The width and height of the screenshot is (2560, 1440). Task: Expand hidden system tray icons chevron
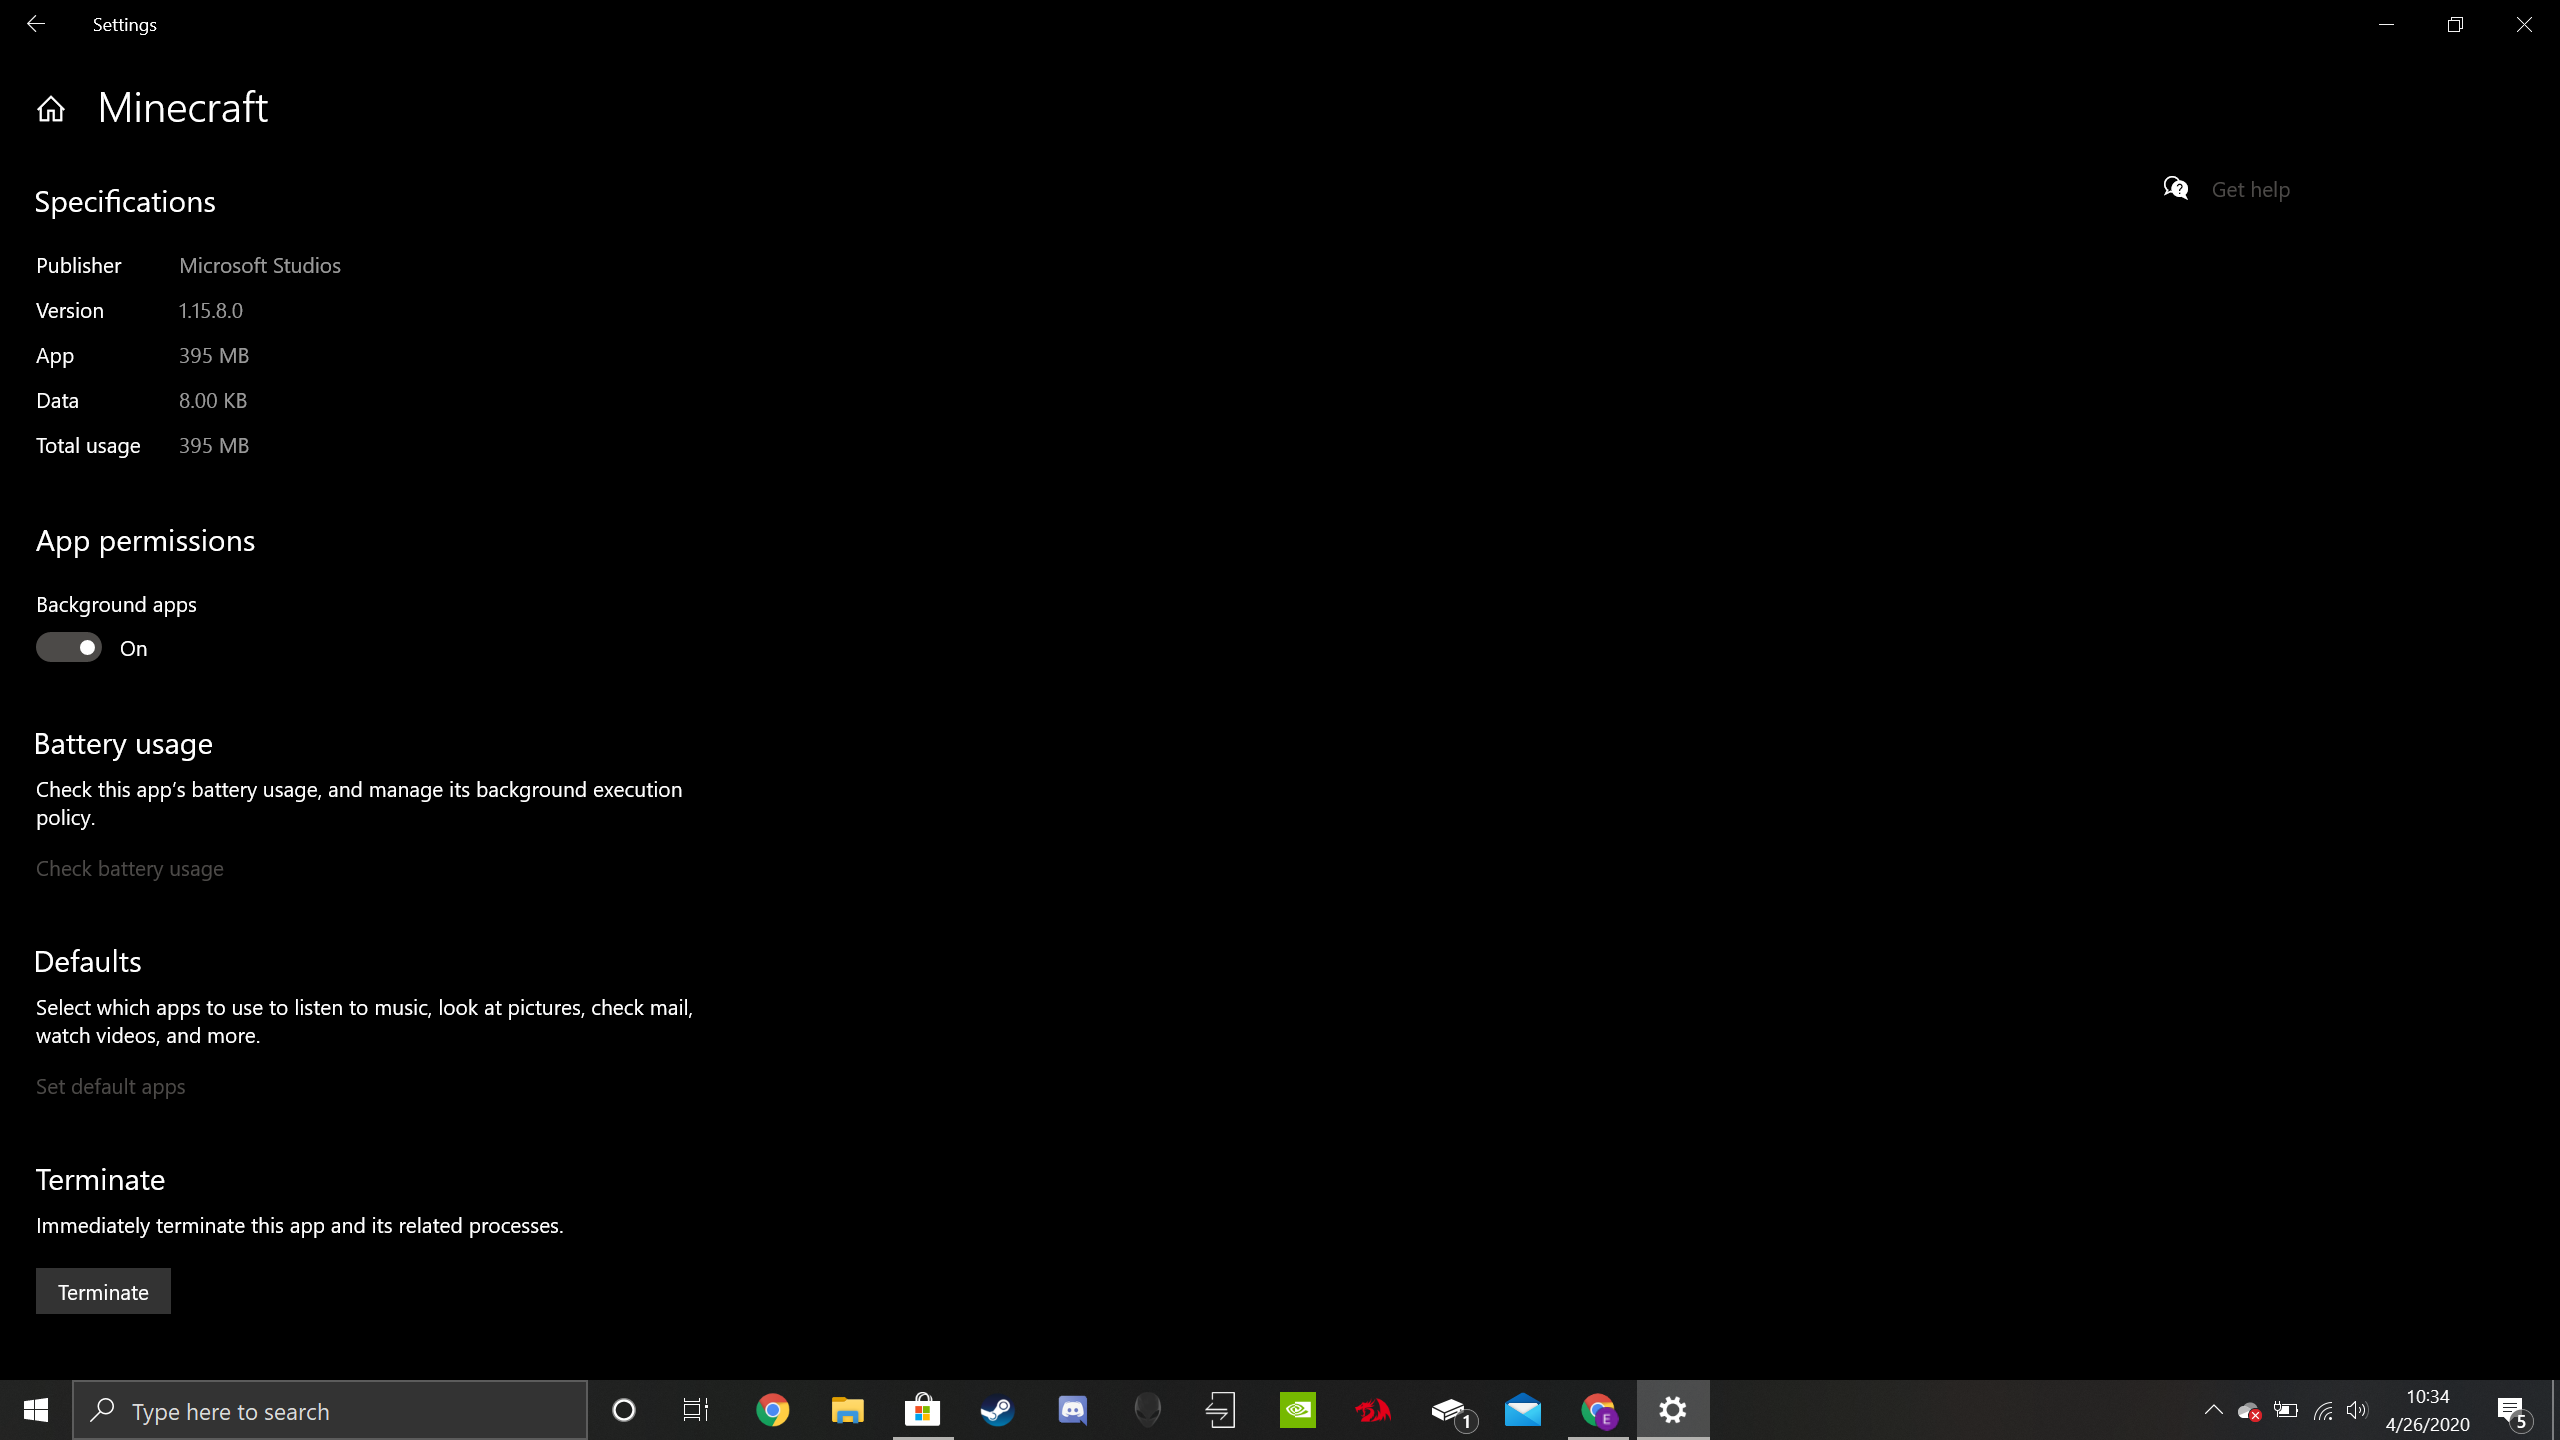(2213, 1410)
